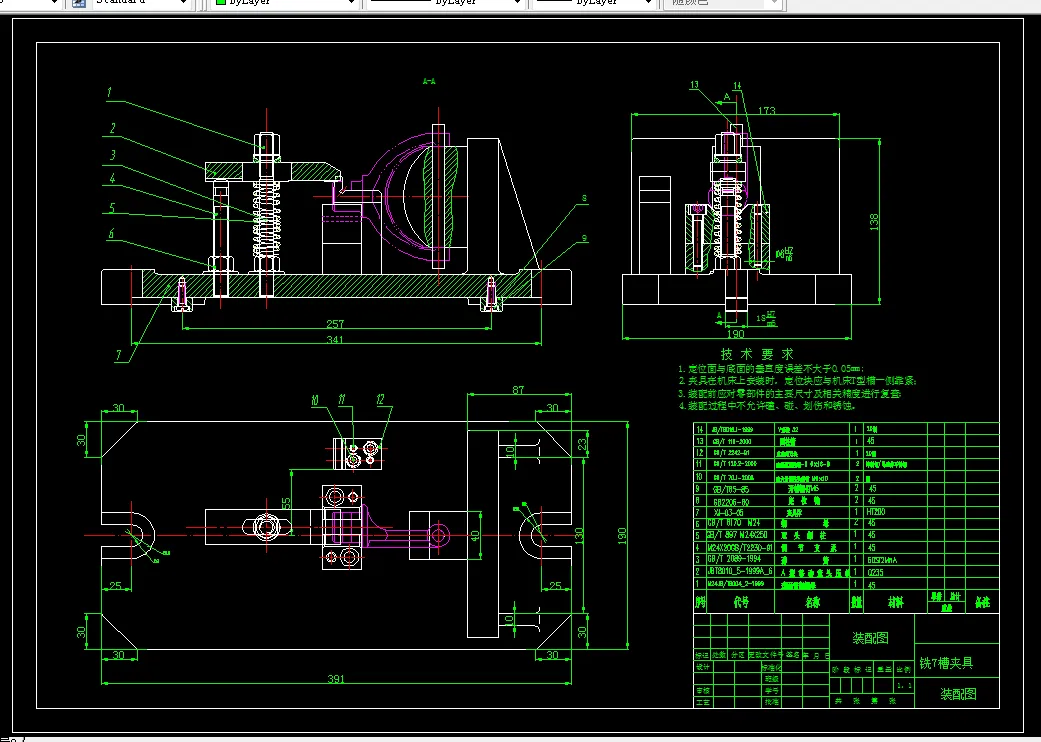Image resolution: width=1041 pixels, height=742 pixels.
Task: Select the 130 dimension in plan view
Action: coord(580,535)
